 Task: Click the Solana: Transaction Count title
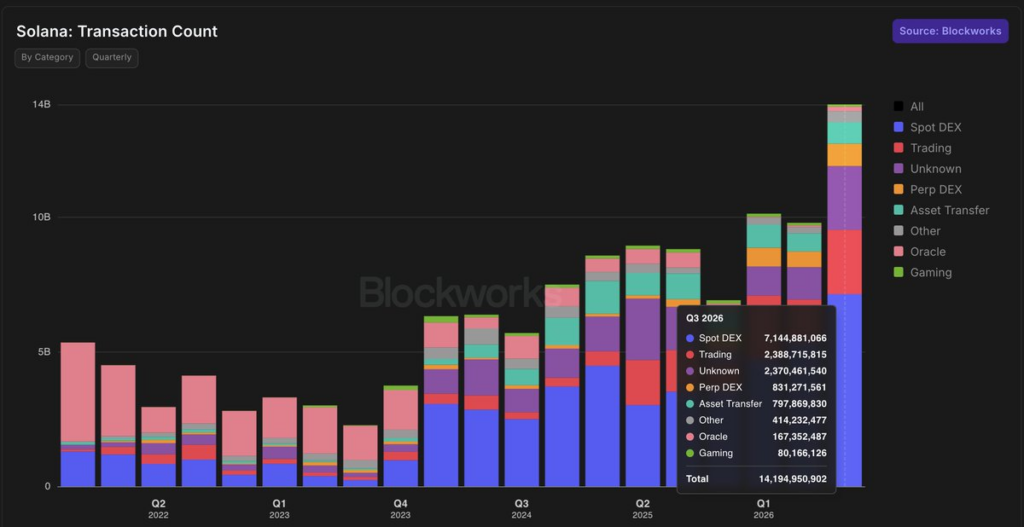click(117, 31)
